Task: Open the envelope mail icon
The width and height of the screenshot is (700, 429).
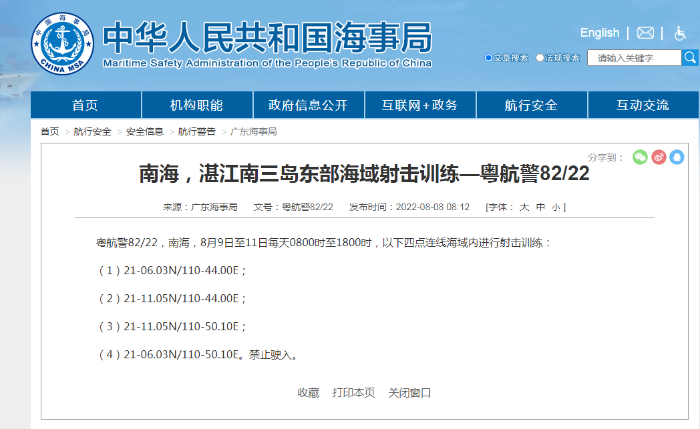Action: tap(645, 33)
